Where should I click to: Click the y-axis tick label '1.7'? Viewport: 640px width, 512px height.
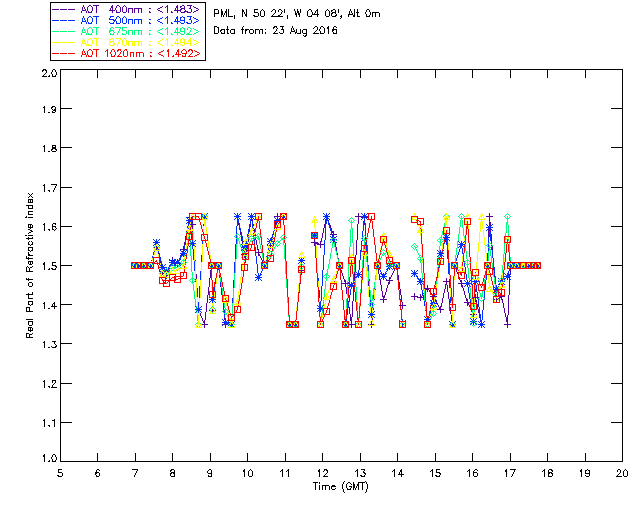coord(49,187)
